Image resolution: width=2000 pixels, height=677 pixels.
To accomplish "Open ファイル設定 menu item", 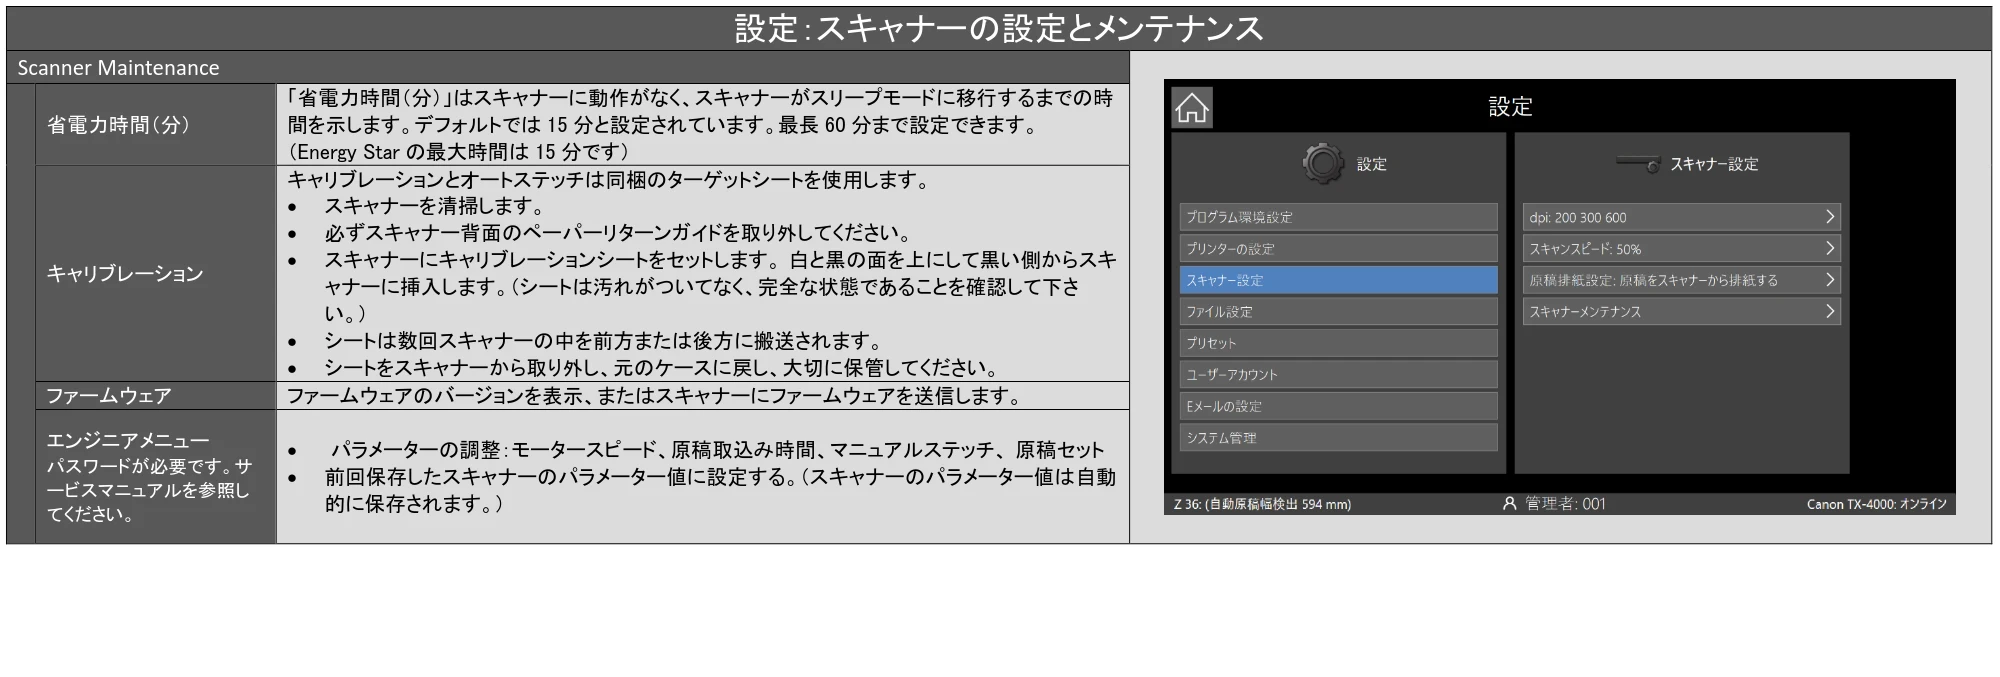I will [1338, 311].
